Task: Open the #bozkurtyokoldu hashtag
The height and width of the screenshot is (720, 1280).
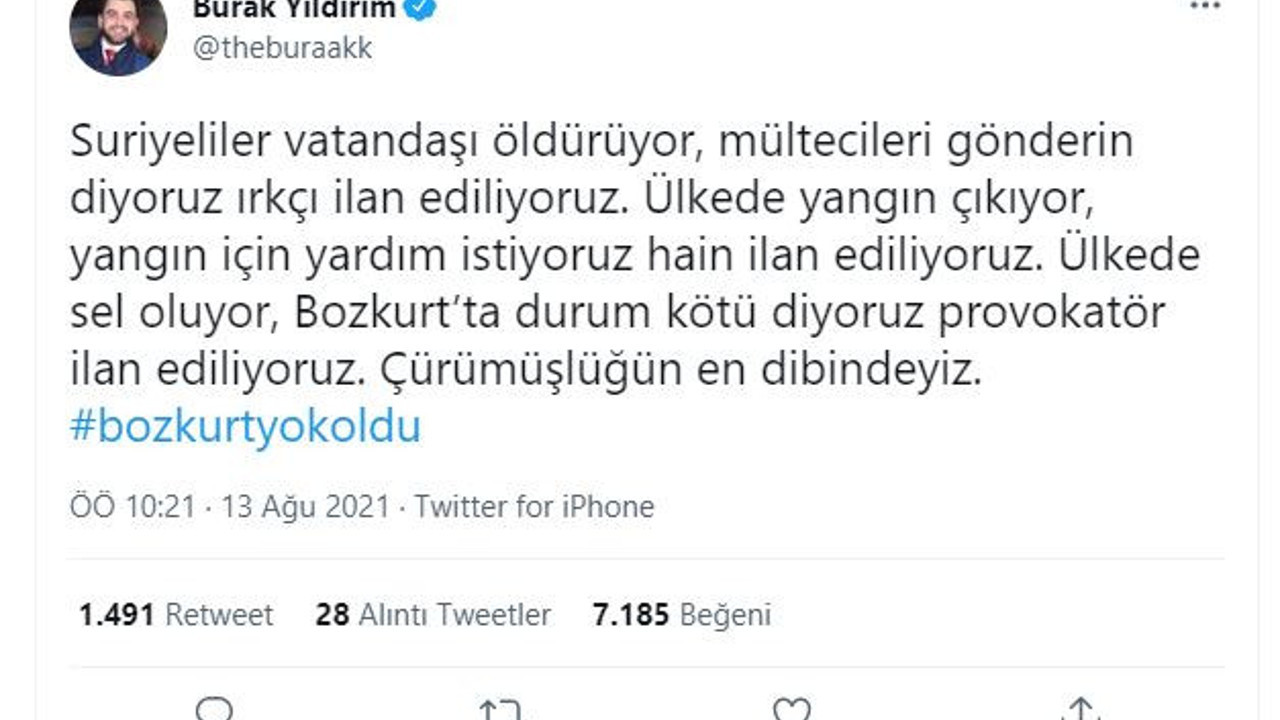Action: coord(247,425)
